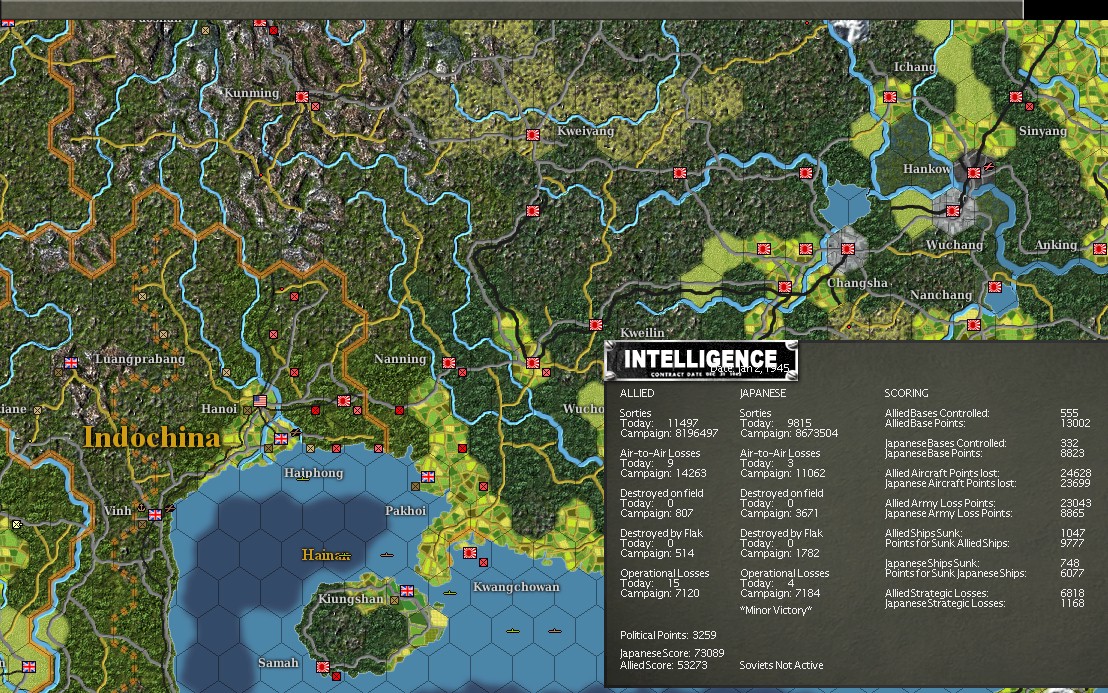Click Japanese Ships Sunk: 748 row
This screenshot has height=693, width=1108.
point(982,564)
